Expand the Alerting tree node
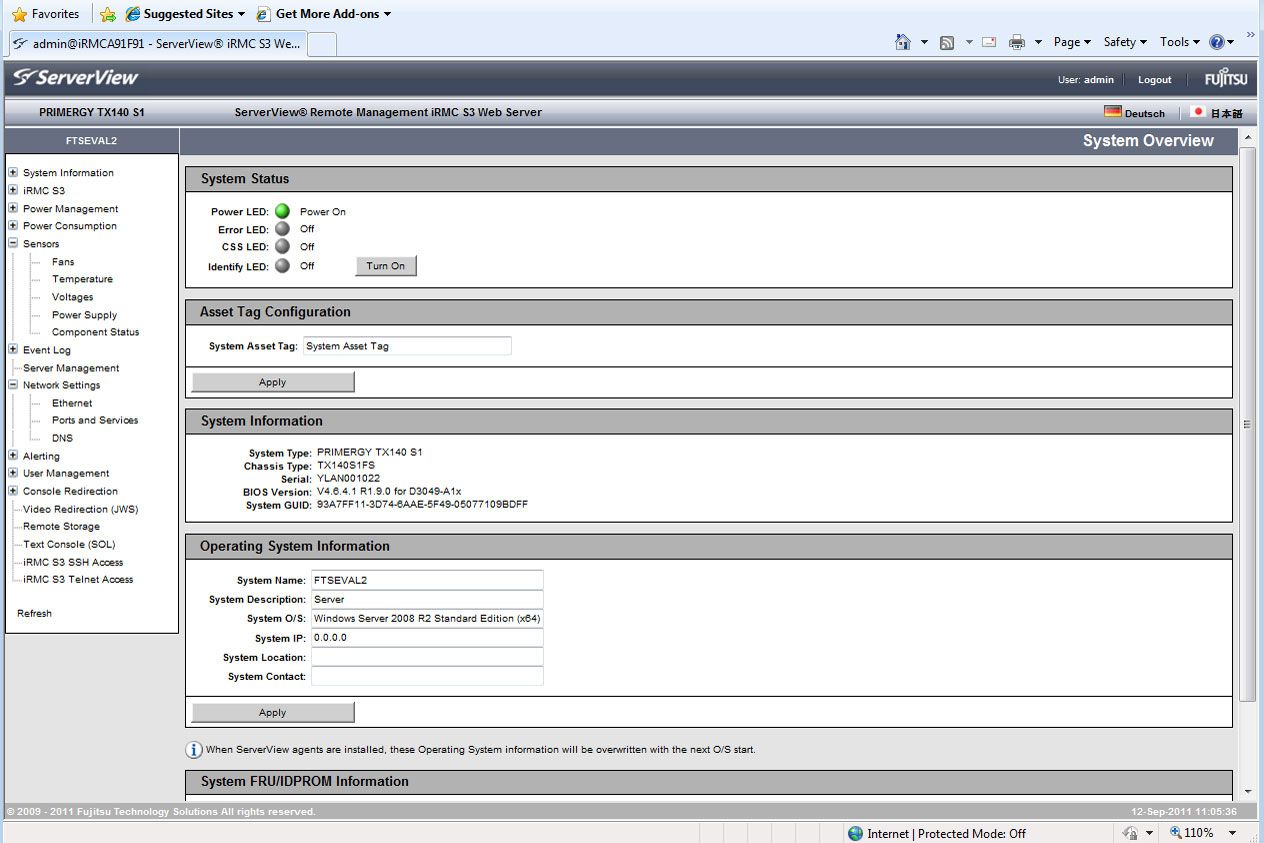This screenshot has height=843, width=1264. point(13,455)
